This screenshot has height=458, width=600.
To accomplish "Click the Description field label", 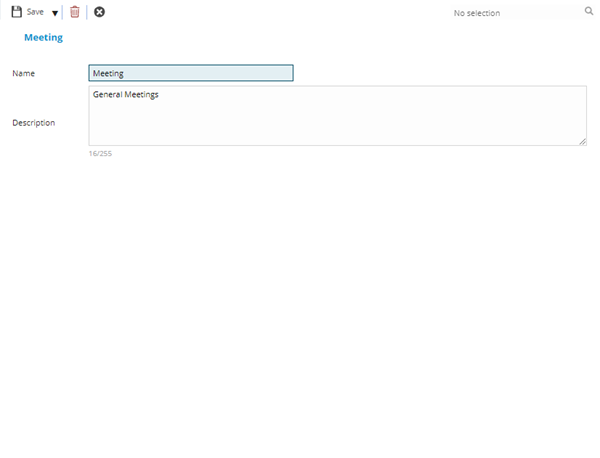I will 33,123.
